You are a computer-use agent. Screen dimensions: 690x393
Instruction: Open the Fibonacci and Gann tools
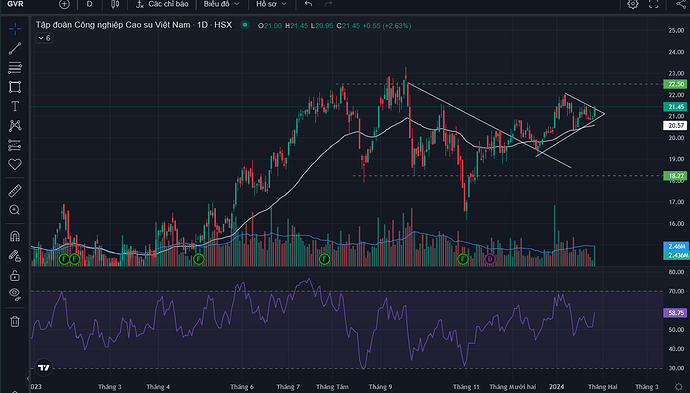tap(15, 68)
